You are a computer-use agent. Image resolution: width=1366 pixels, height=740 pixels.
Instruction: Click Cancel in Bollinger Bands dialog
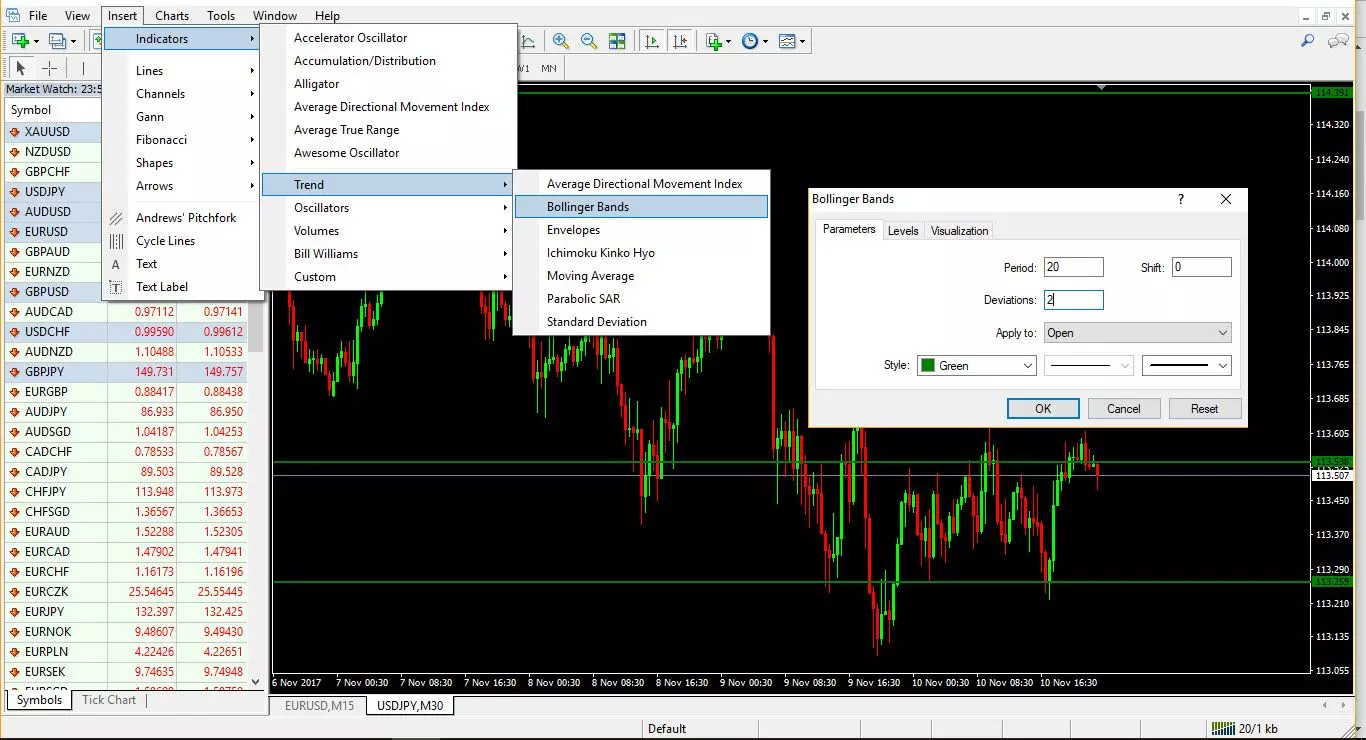click(1124, 408)
